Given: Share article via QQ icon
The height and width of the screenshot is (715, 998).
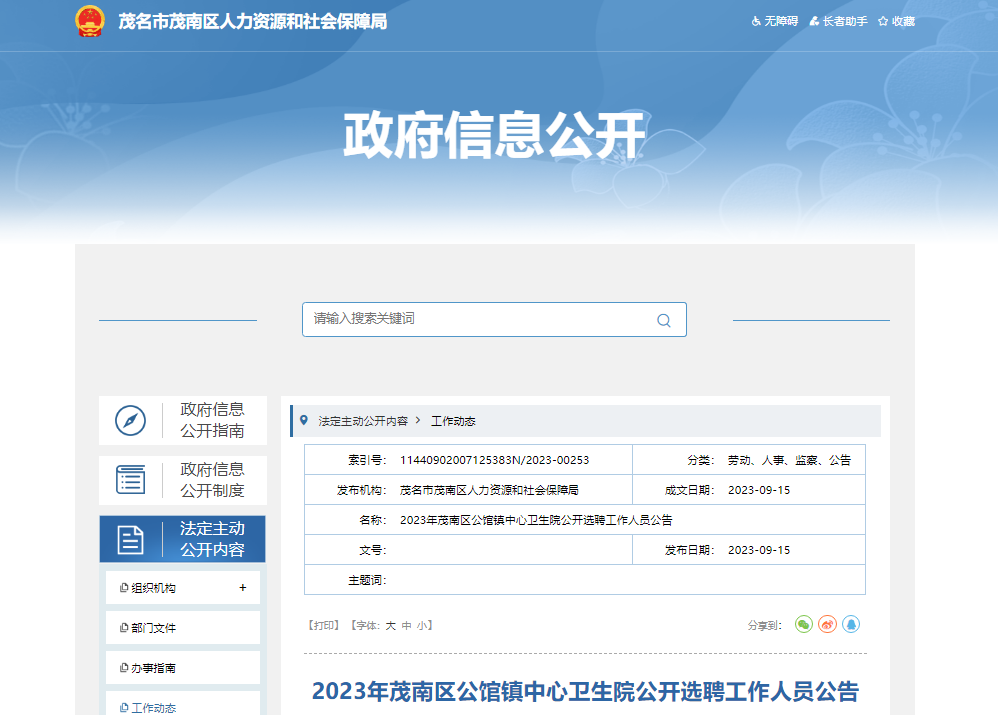Looking at the screenshot, I should [x=851, y=624].
